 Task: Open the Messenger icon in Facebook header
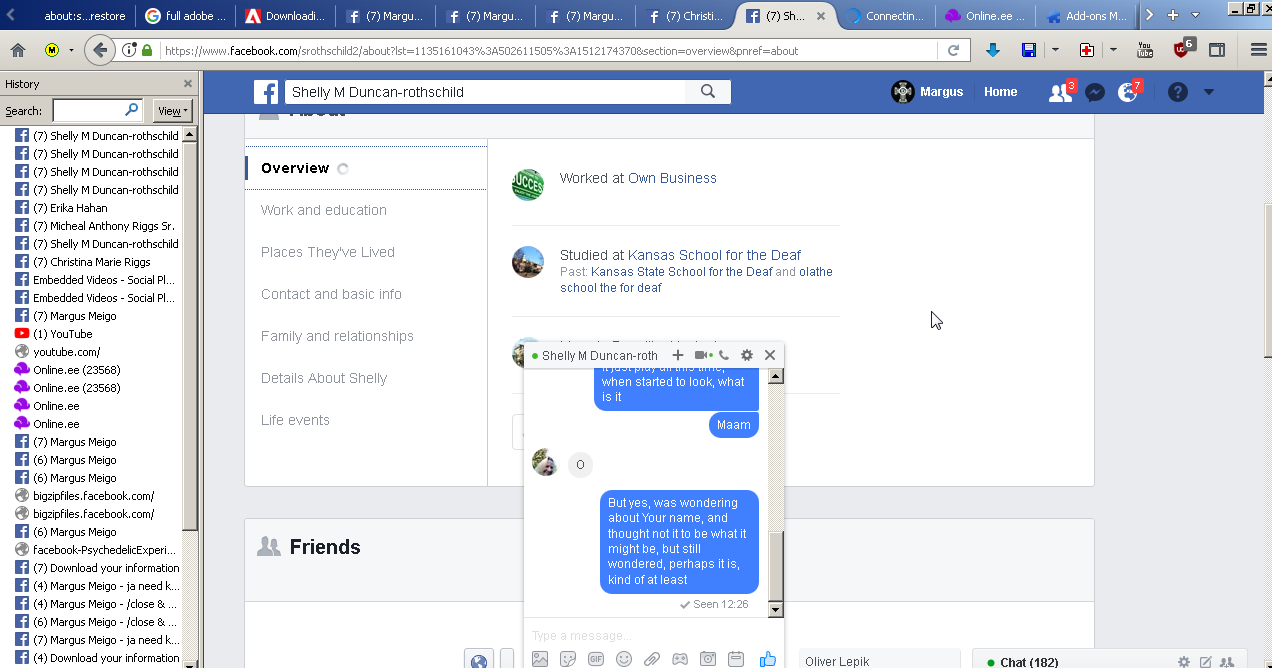[x=1095, y=92]
